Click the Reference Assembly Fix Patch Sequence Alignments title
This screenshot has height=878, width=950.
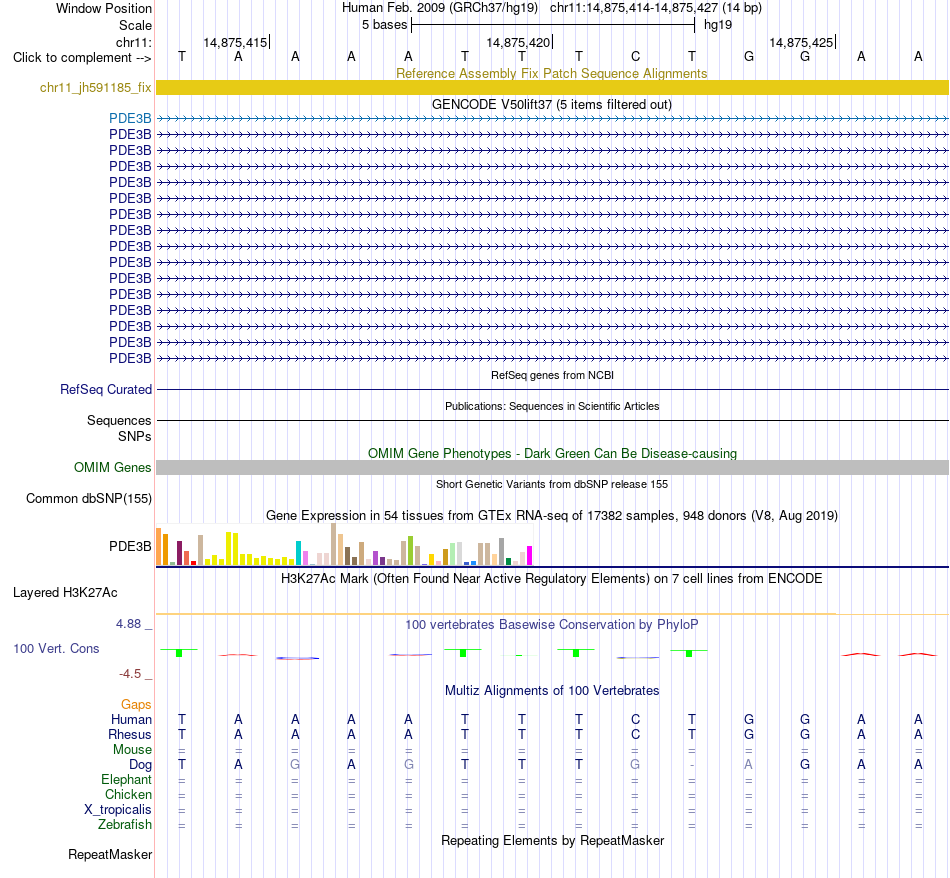point(551,73)
